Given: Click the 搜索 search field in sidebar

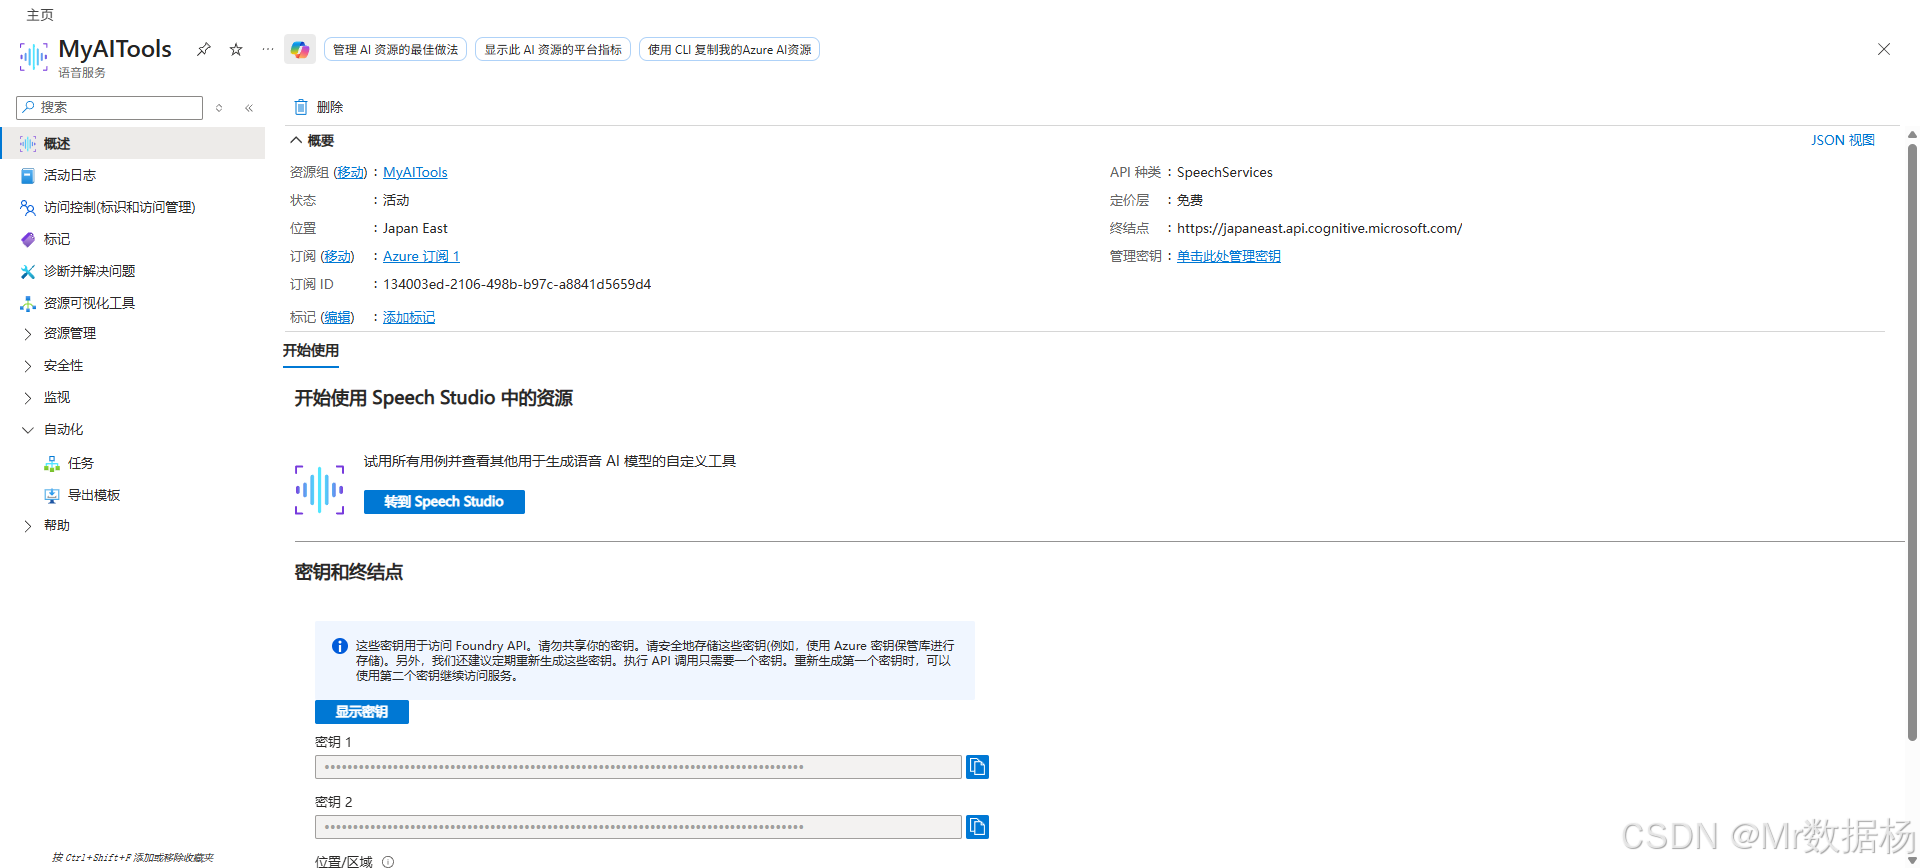Looking at the screenshot, I should point(110,107).
